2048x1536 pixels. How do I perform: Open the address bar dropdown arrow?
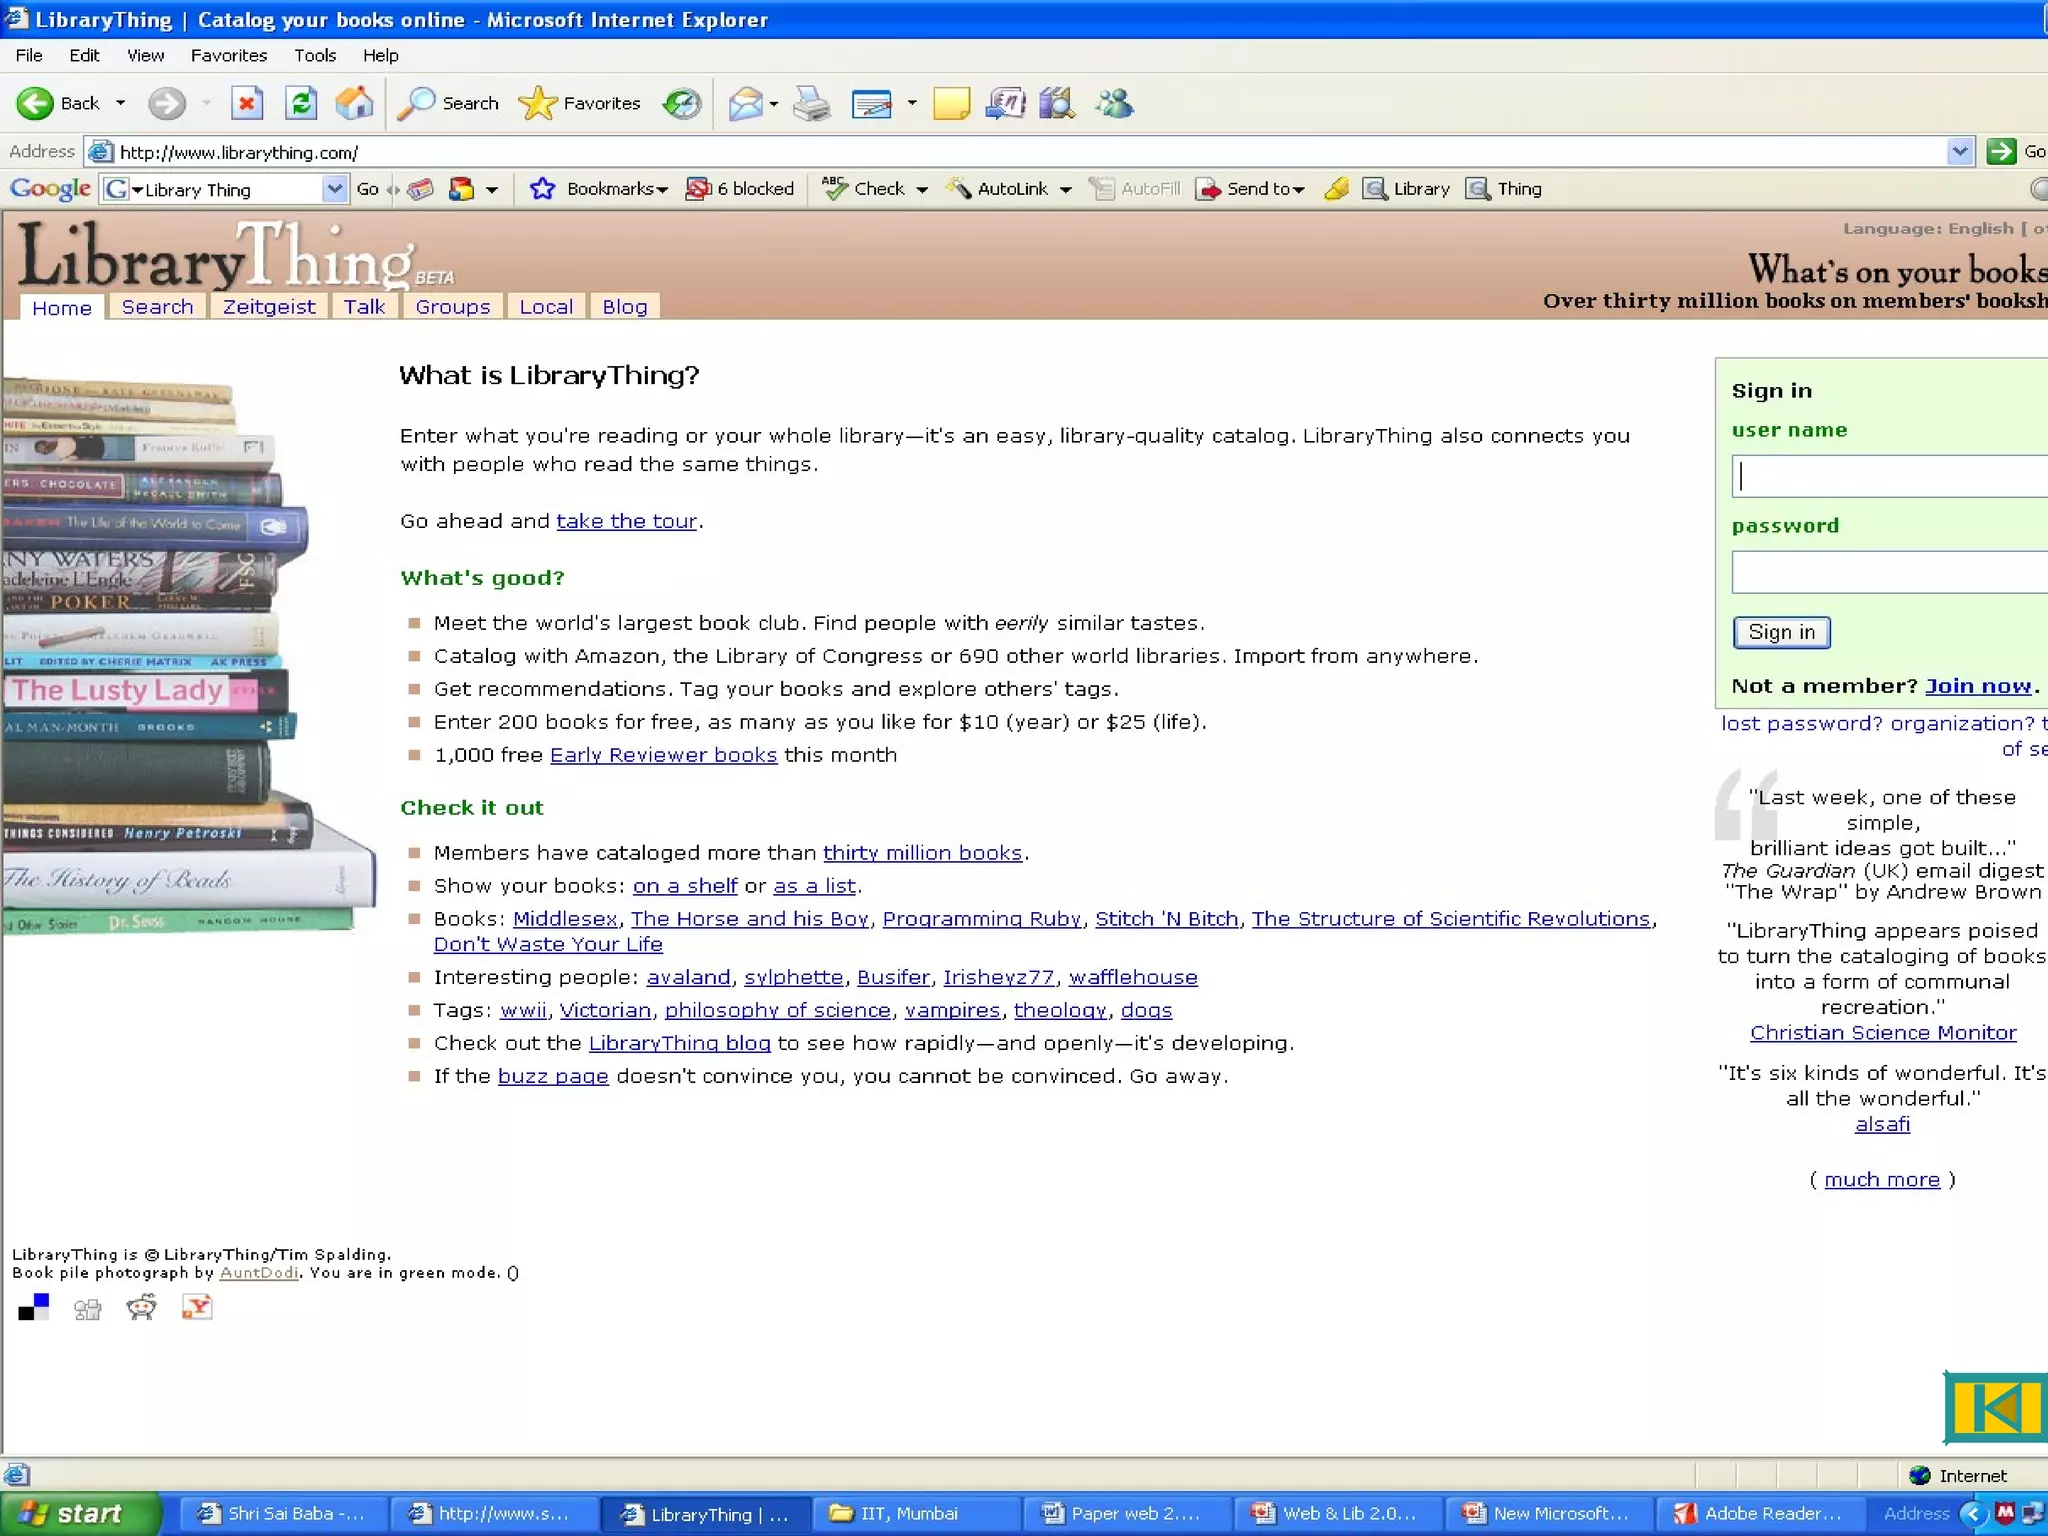click(x=1959, y=152)
